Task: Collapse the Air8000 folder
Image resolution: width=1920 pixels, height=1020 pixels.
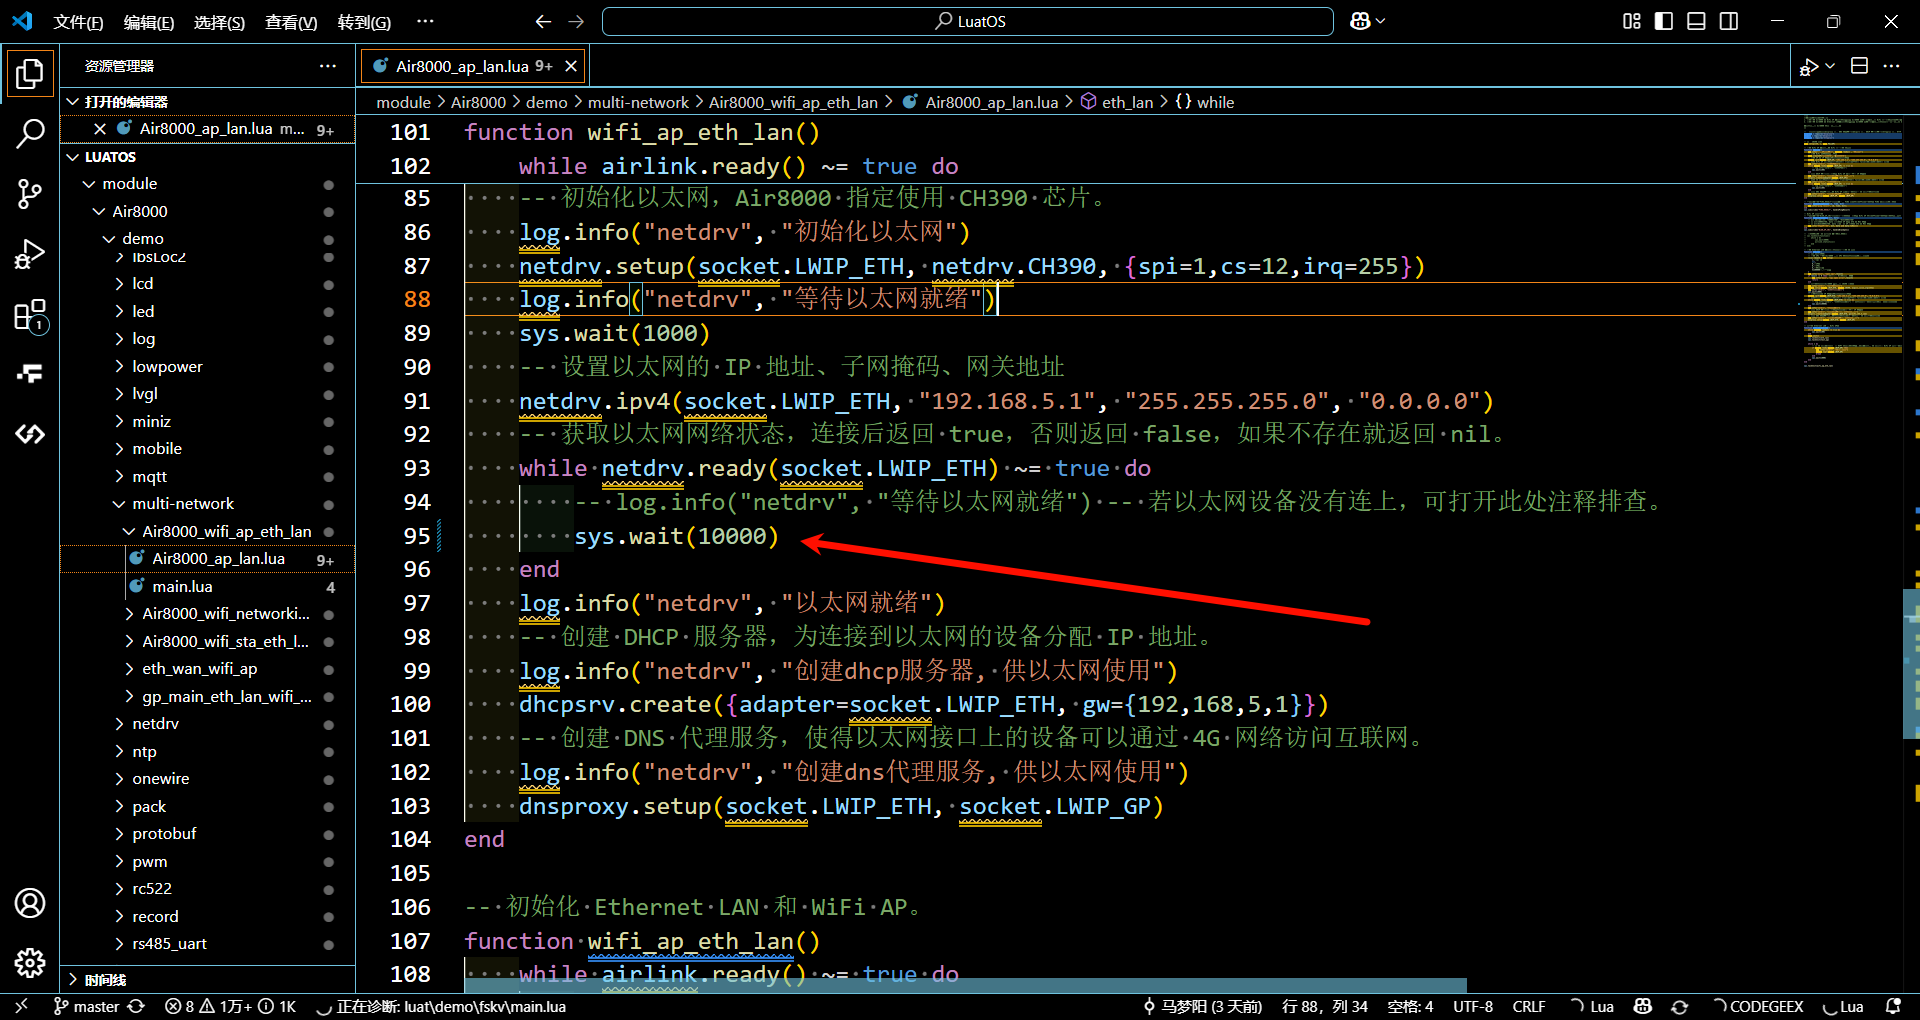Action: point(208,211)
